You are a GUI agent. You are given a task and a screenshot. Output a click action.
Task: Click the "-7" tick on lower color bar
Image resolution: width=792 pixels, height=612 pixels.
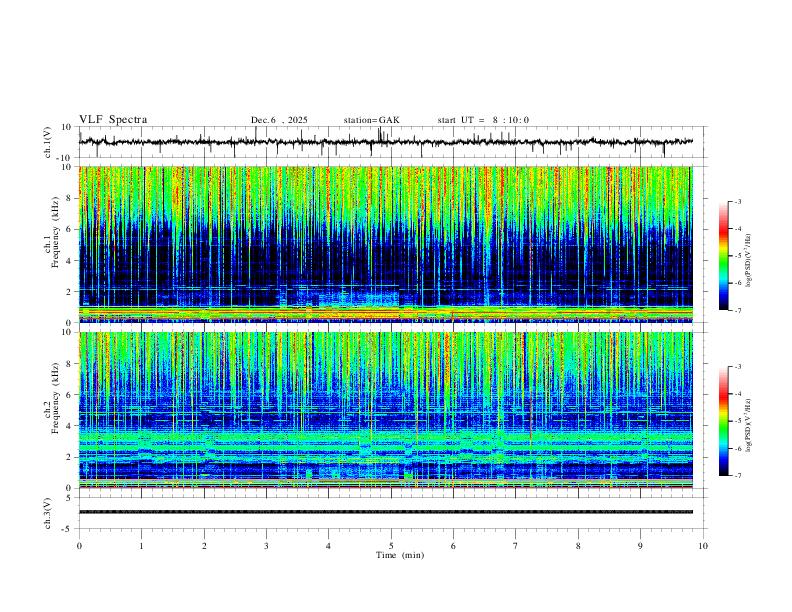coord(737,476)
